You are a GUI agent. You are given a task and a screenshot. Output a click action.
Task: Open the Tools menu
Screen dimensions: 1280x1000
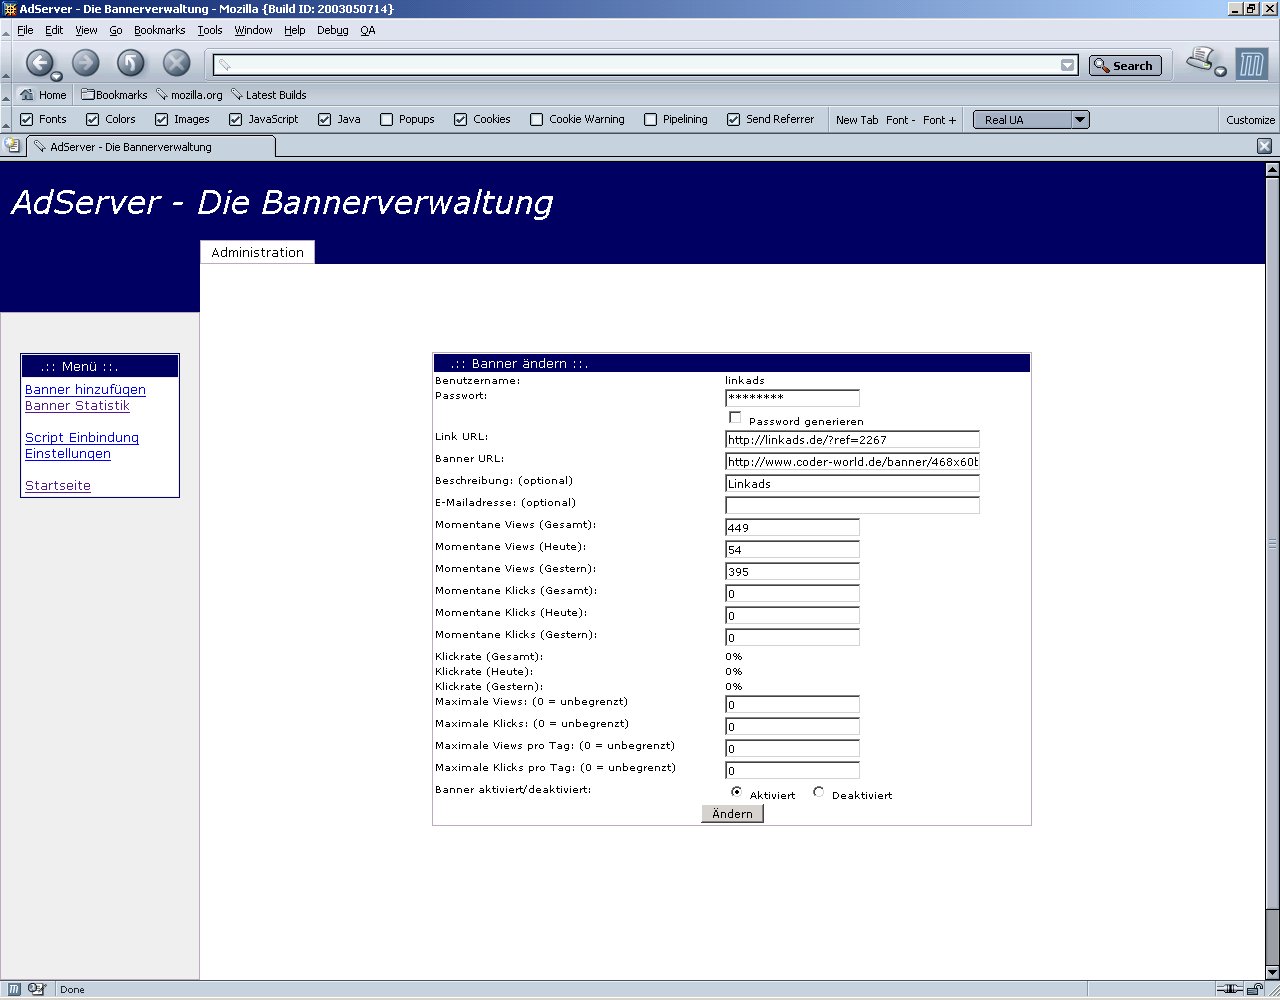click(210, 30)
